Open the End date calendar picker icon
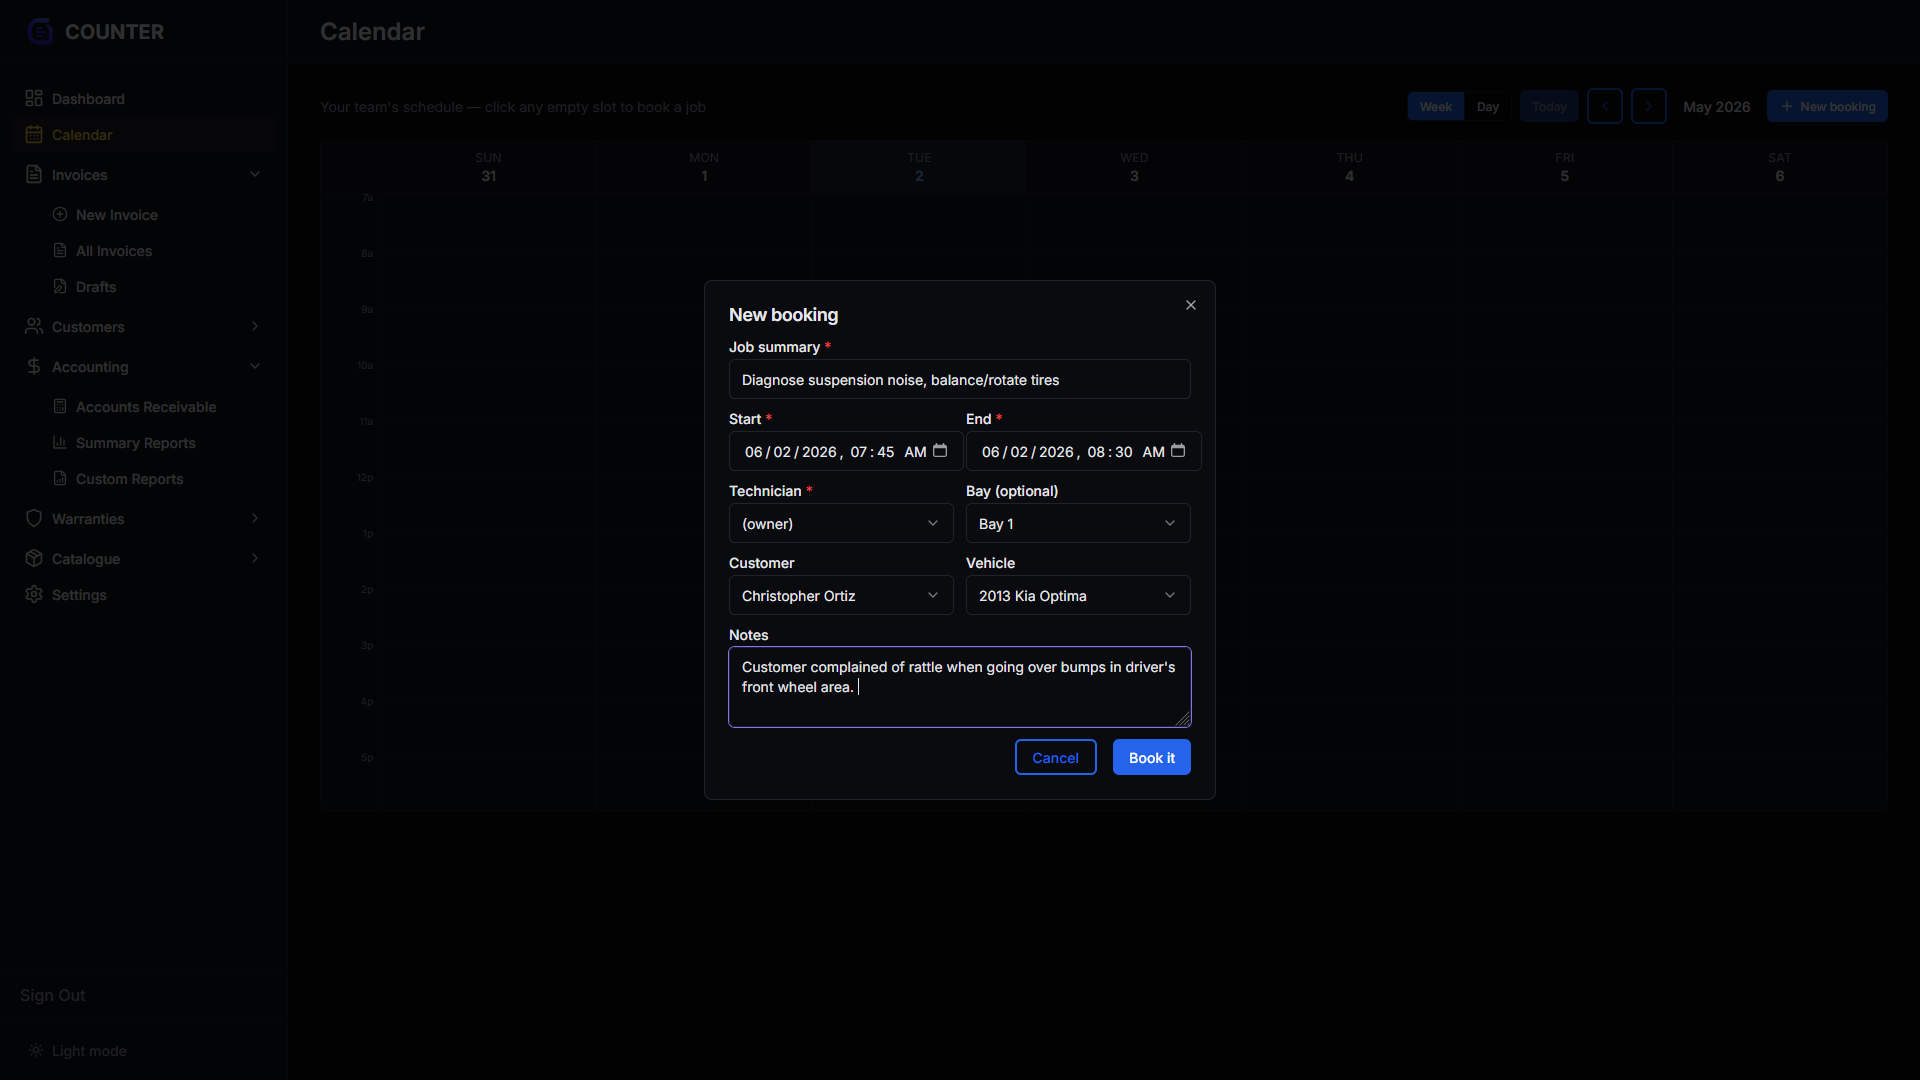This screenshot has height=1080, width=1920. [x=1178, y=451]
